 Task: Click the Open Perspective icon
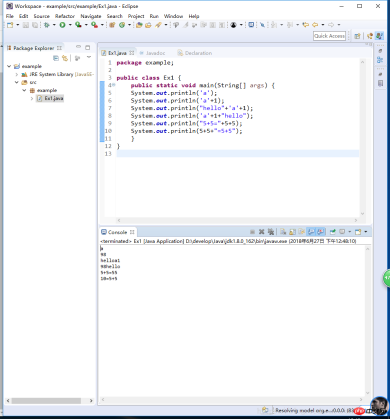click(357, 36)
